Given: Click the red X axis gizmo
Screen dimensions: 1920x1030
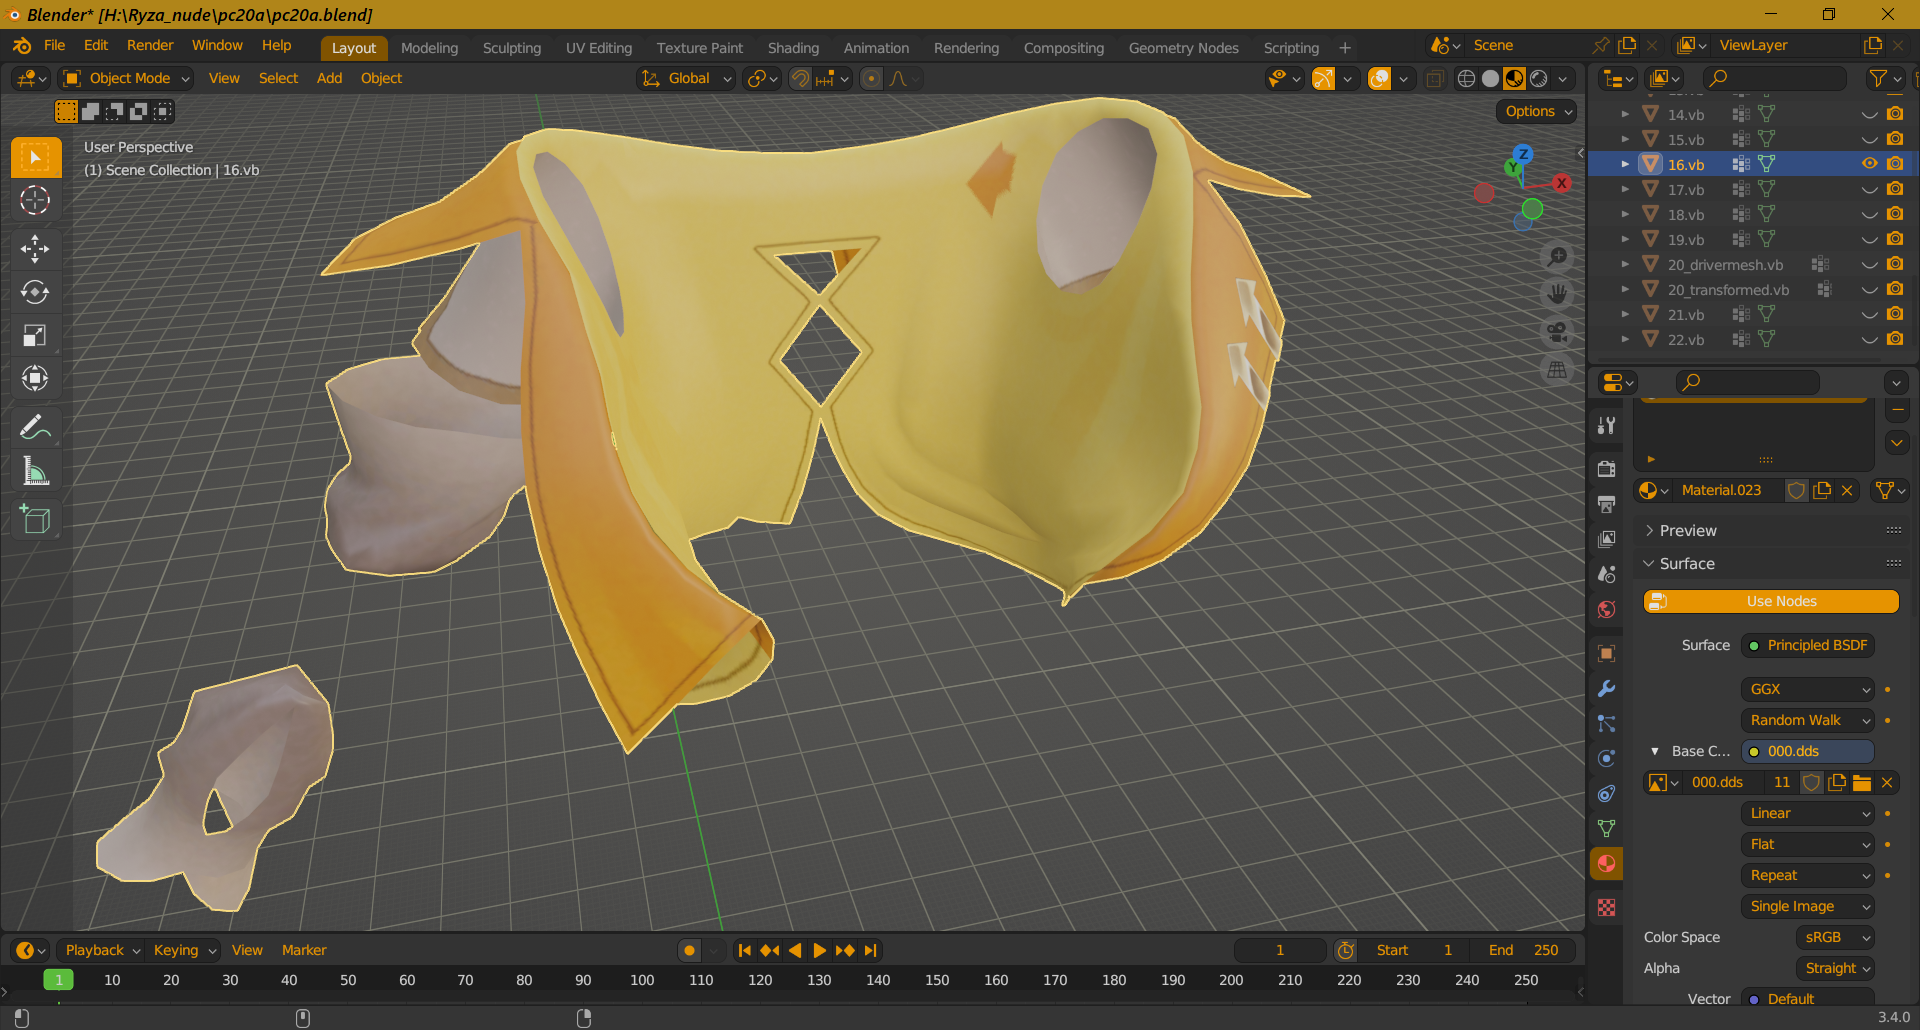Looking at the screenshot, I should (1561, 183).
